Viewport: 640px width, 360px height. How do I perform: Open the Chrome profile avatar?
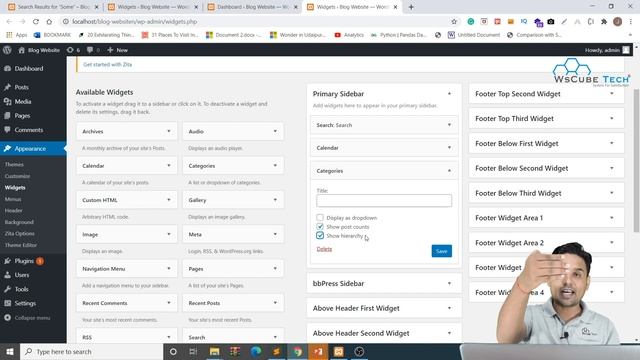click(618, 22)
